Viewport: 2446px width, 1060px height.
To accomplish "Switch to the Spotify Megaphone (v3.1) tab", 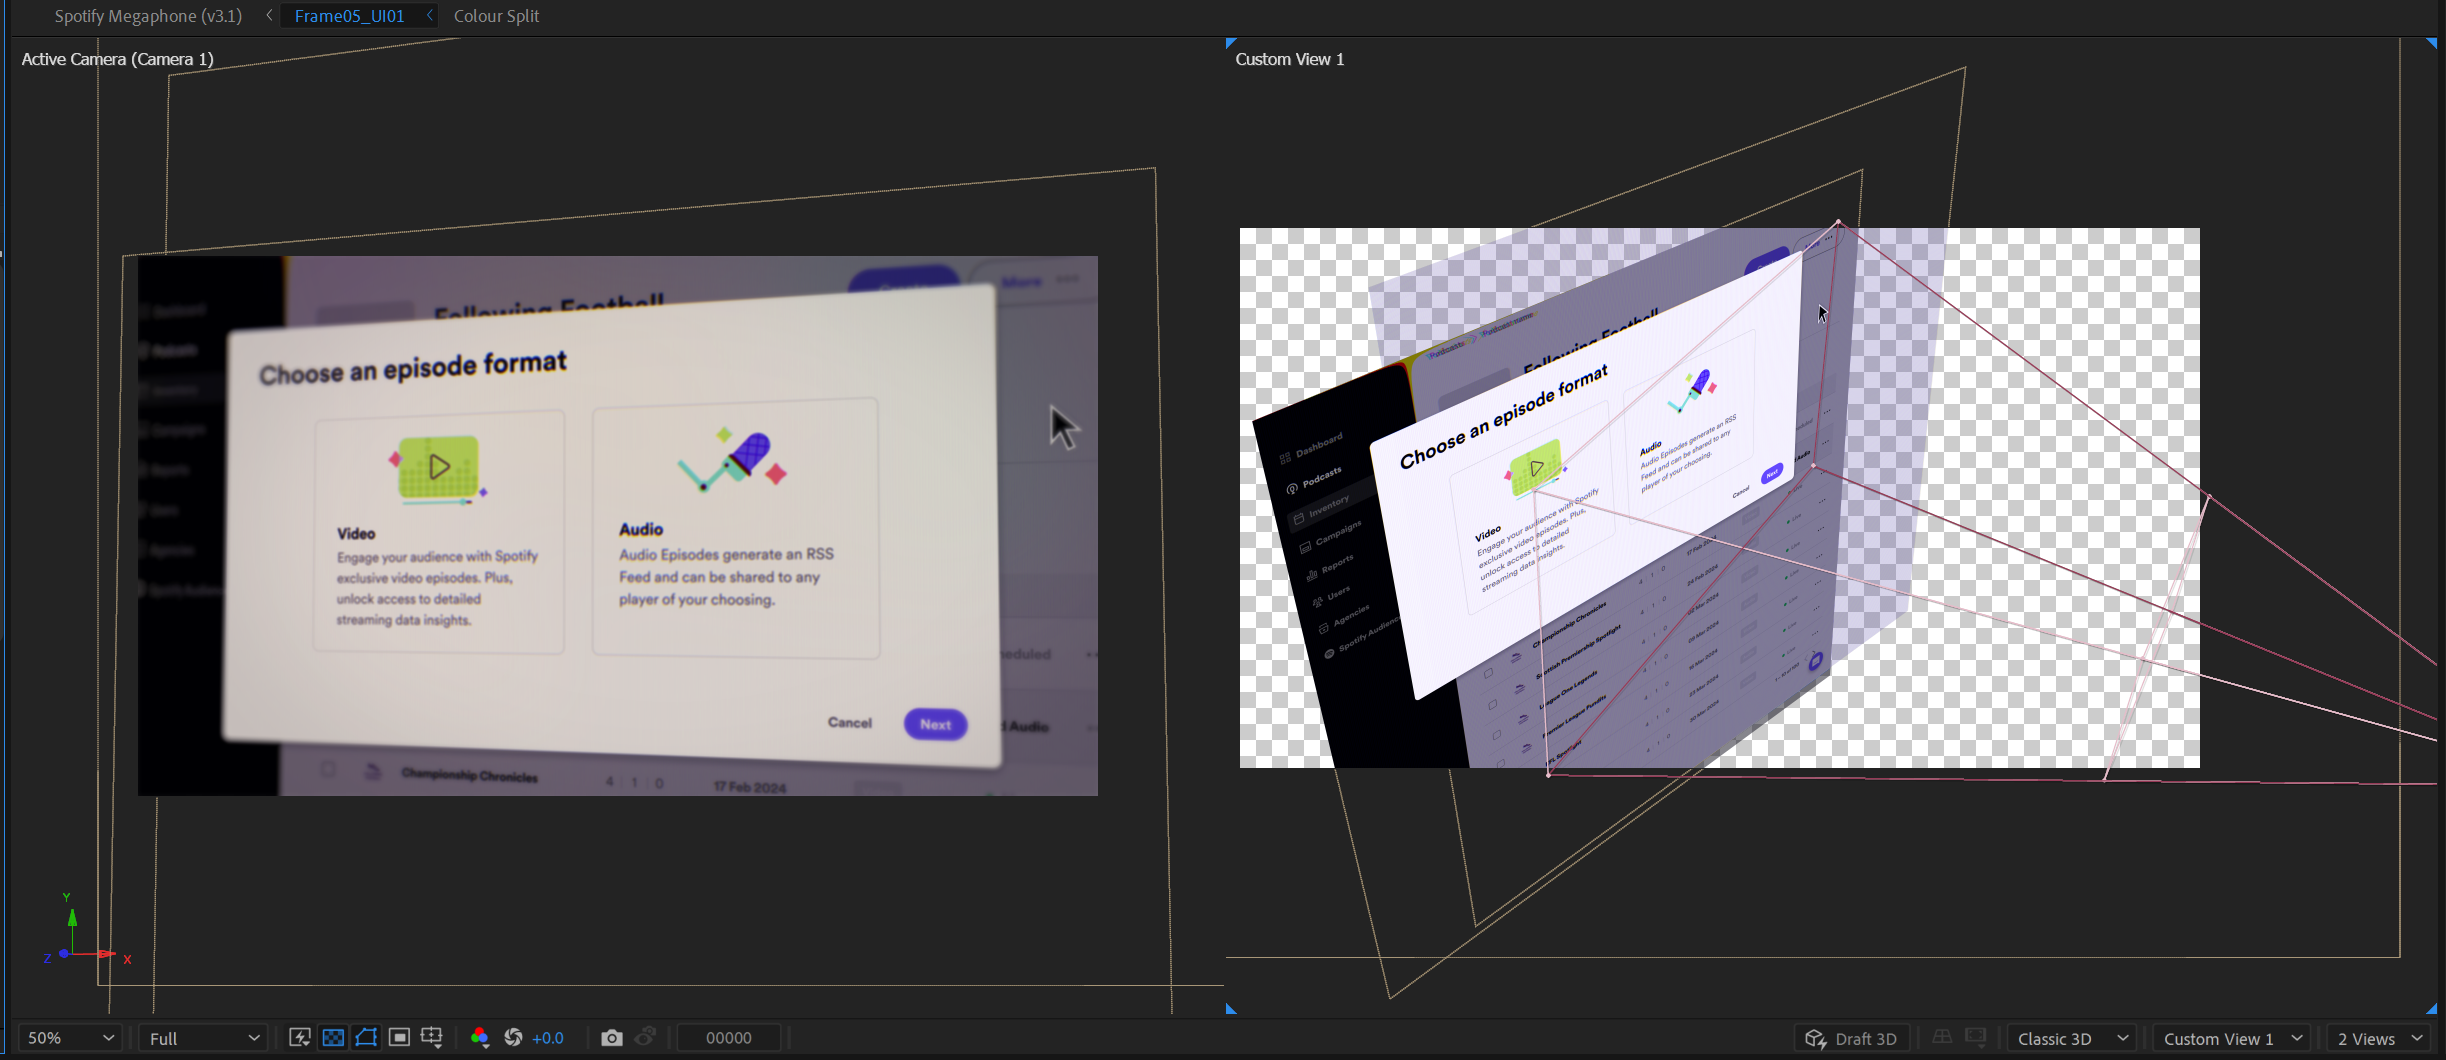I will coord(148,16).
